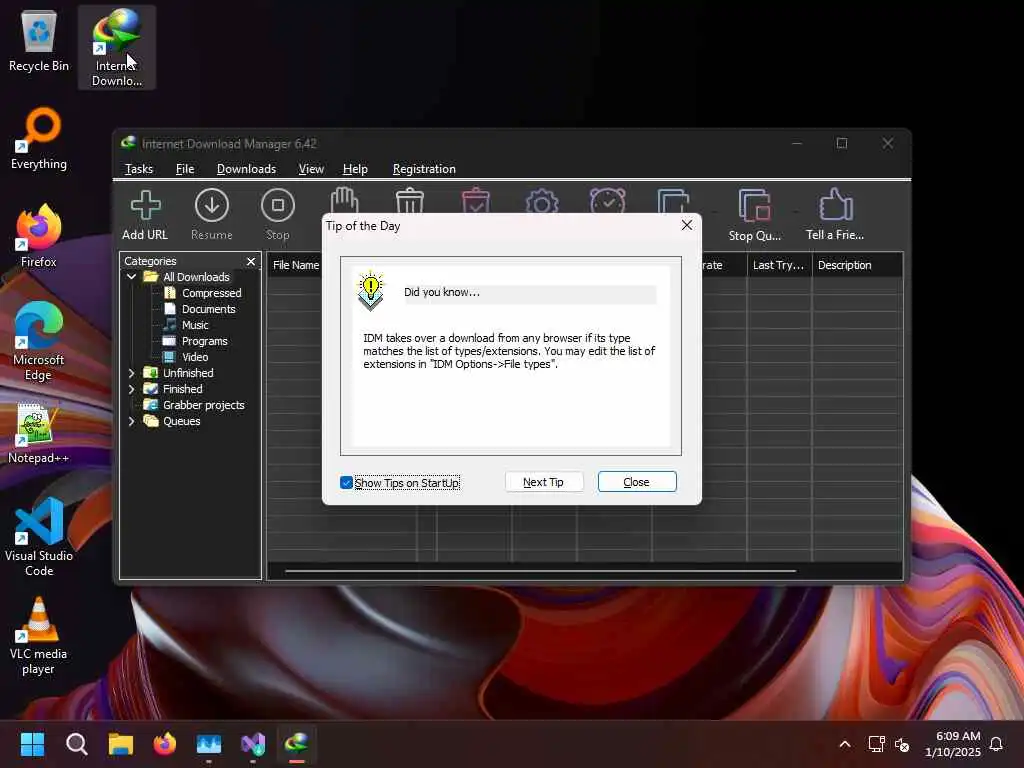Open the Help menu
Viewport: 1024px width, 768px height.
(x=355, y=169)
